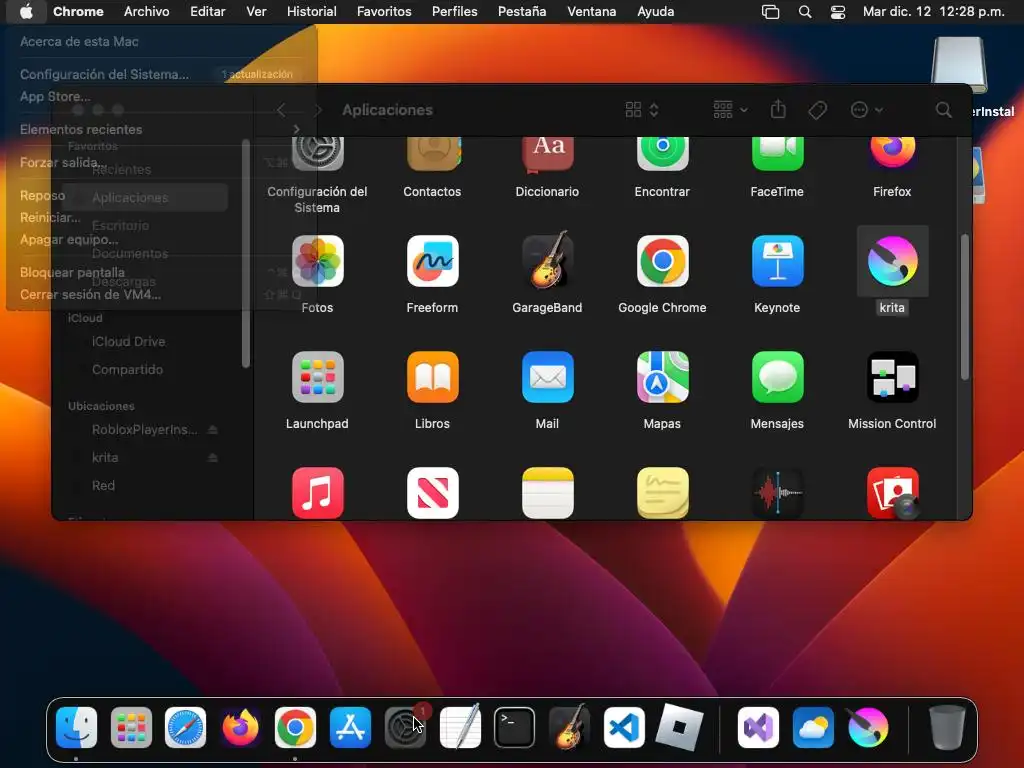
Task: Select Configuración del Sistema in Finder grid
Action: pyautogui.click(x=317, y=154)
